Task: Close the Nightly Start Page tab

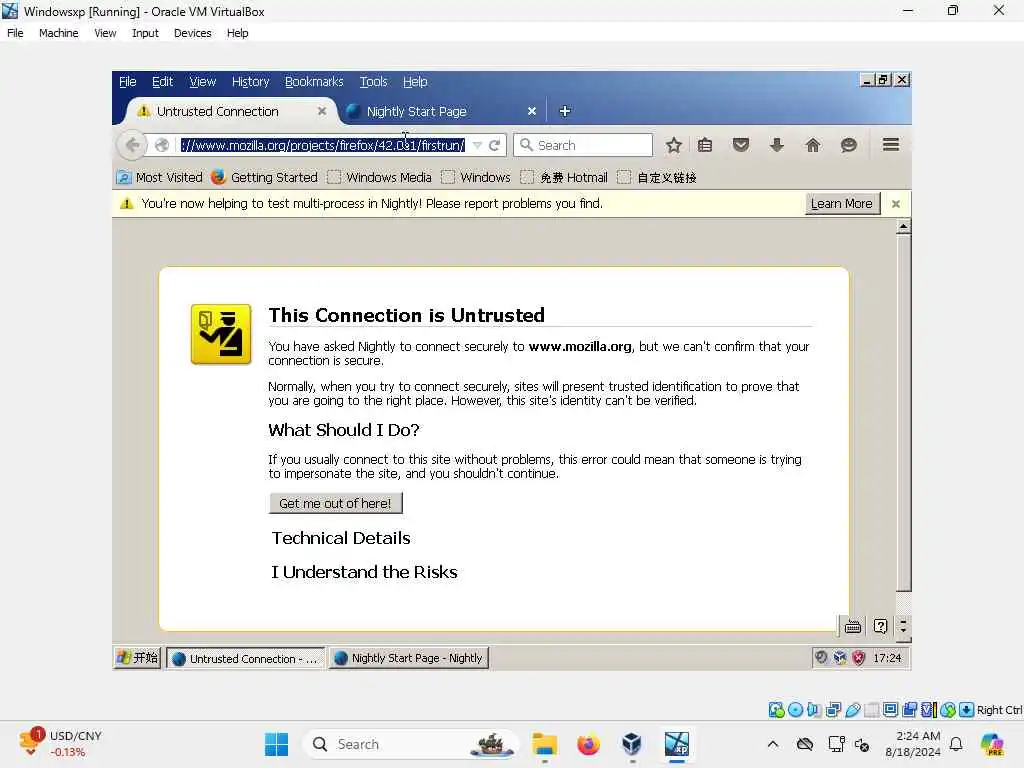Action: point(532,111)
